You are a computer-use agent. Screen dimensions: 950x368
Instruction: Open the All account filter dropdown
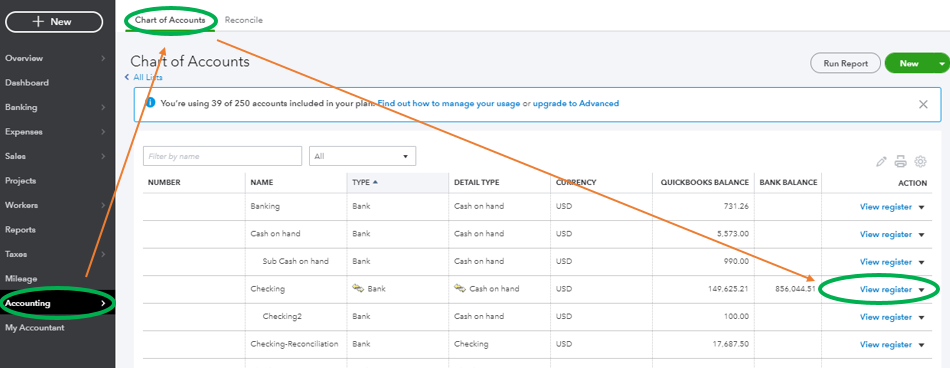tap(362, 156)
